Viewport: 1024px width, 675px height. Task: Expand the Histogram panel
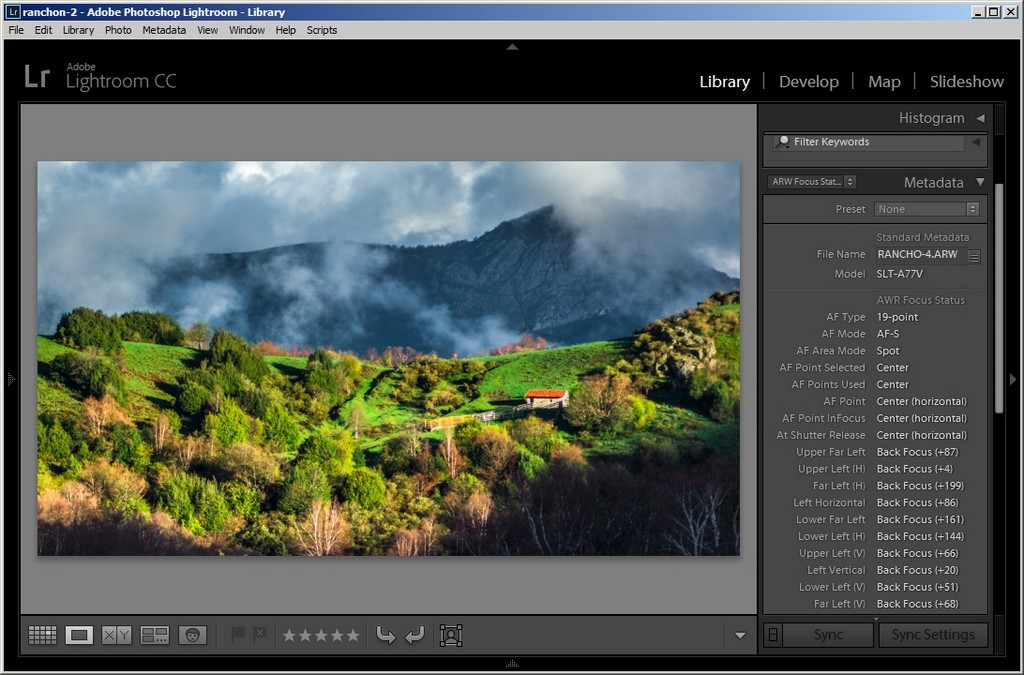click(980, 118)
